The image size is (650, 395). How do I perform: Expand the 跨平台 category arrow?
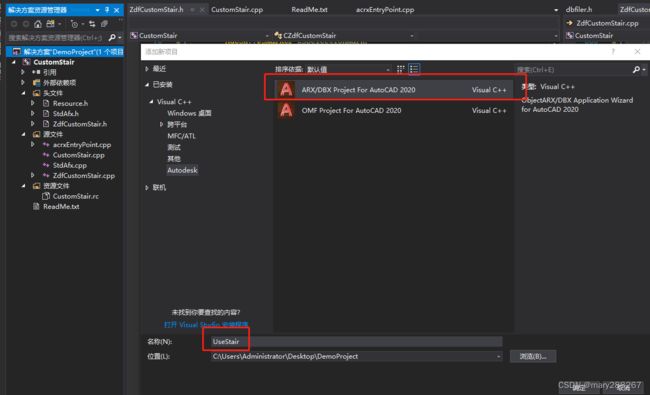coord(161,124)
